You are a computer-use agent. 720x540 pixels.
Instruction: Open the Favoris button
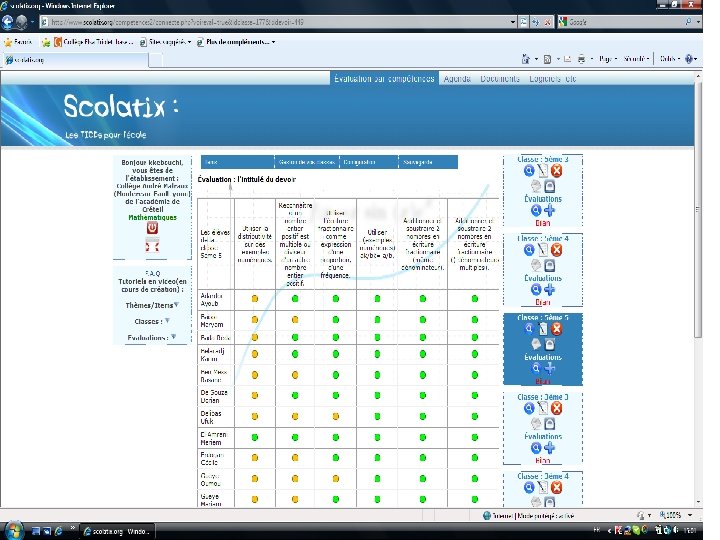[x=18, y=42]
